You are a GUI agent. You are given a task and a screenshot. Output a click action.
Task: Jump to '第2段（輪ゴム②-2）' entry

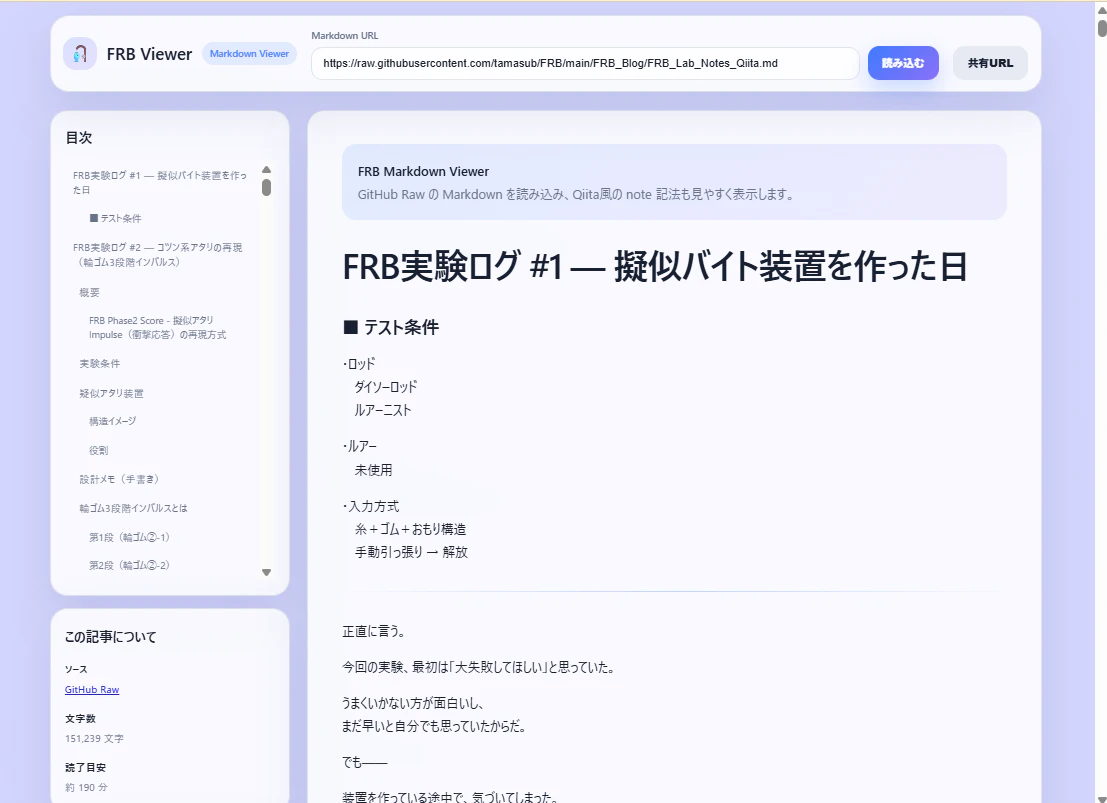tap(129, 565)
